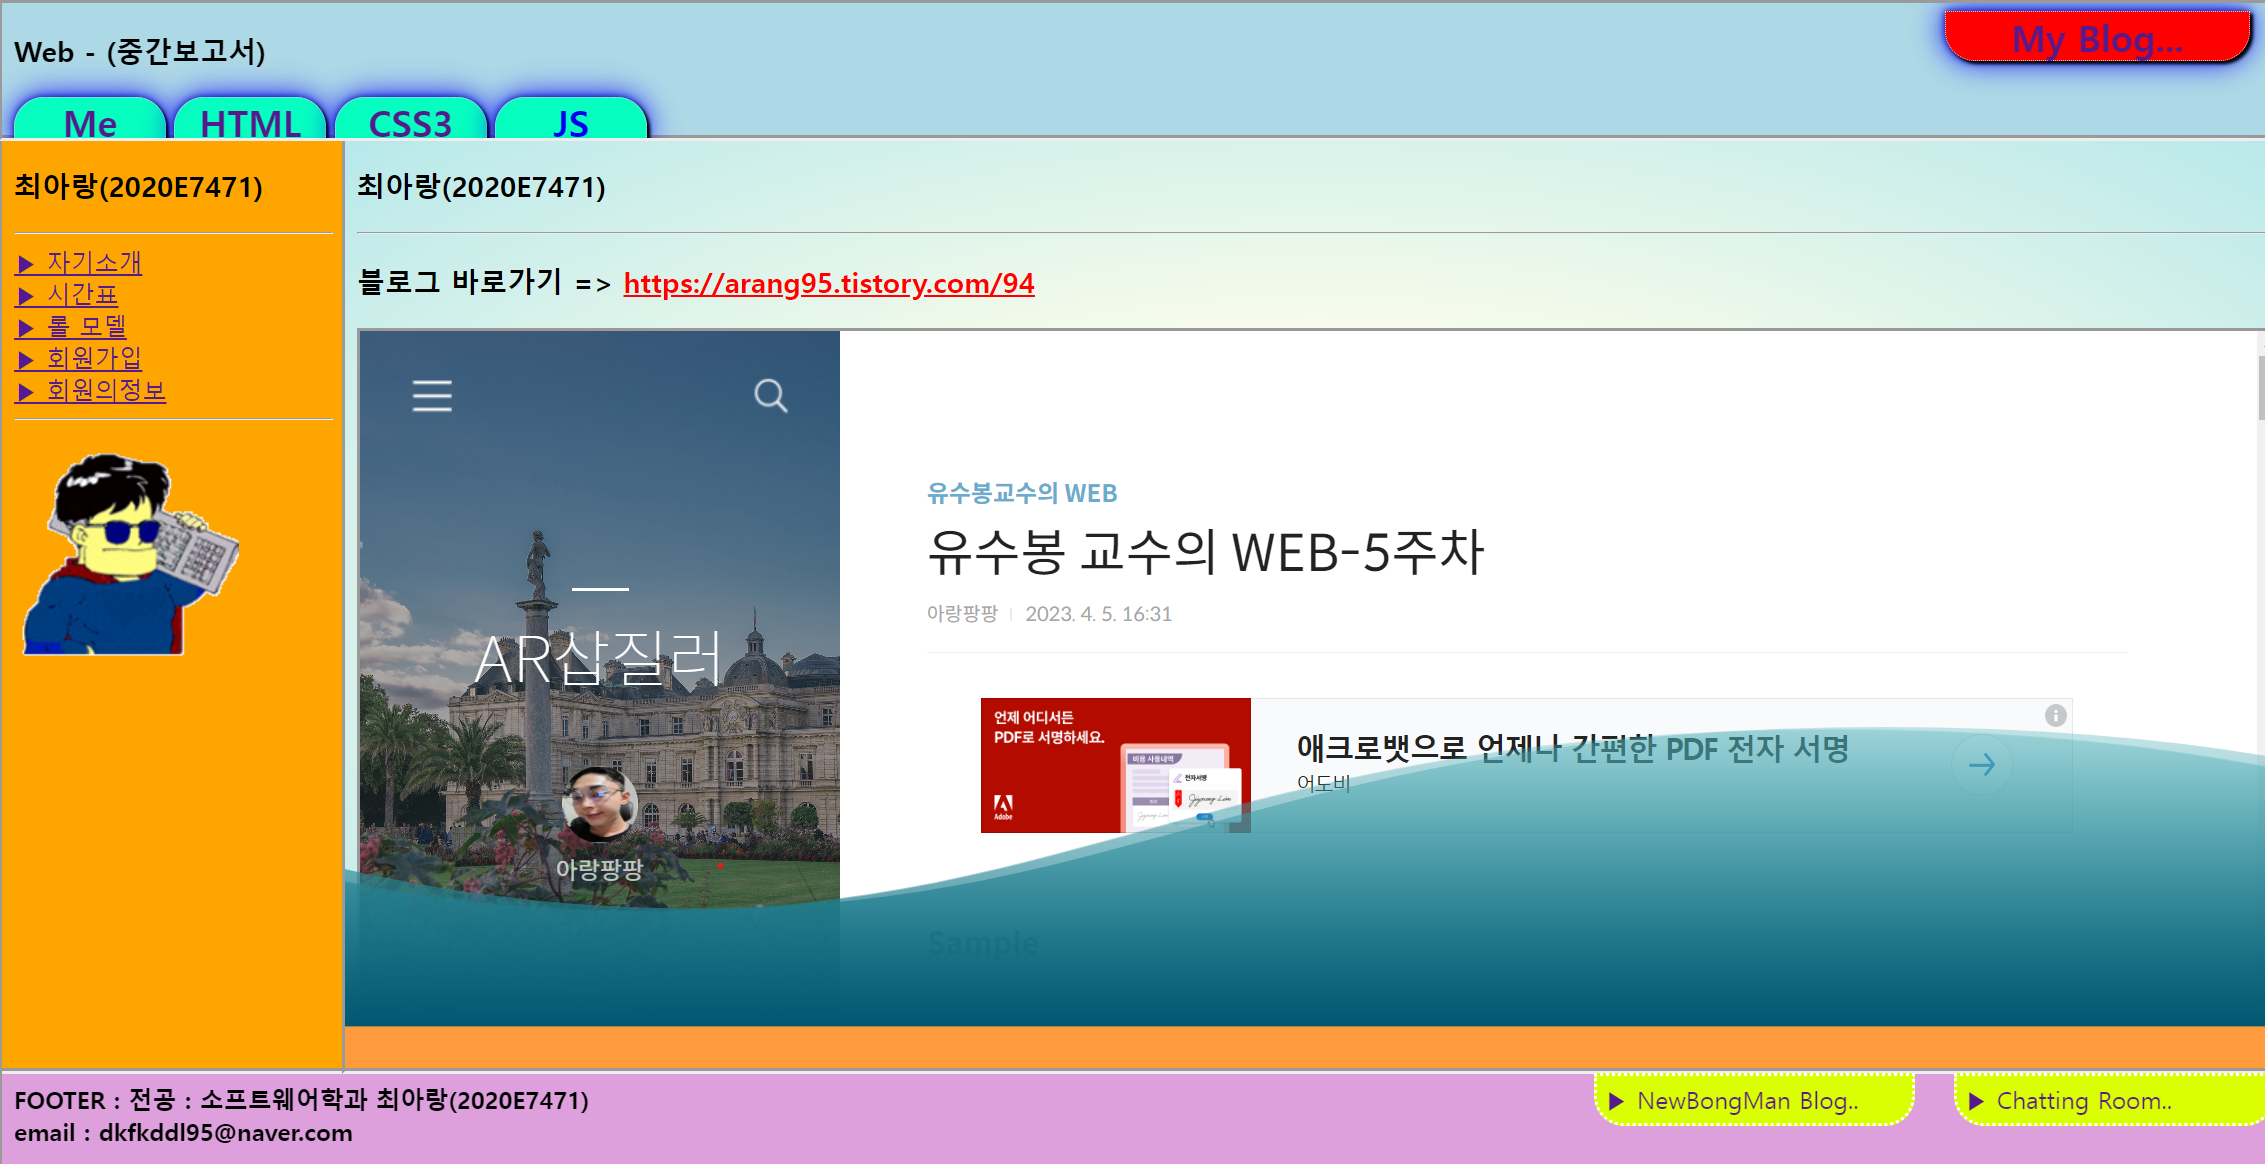
Task: Open the 자기소개 sidebar link
Action: (x=80, y=263)
